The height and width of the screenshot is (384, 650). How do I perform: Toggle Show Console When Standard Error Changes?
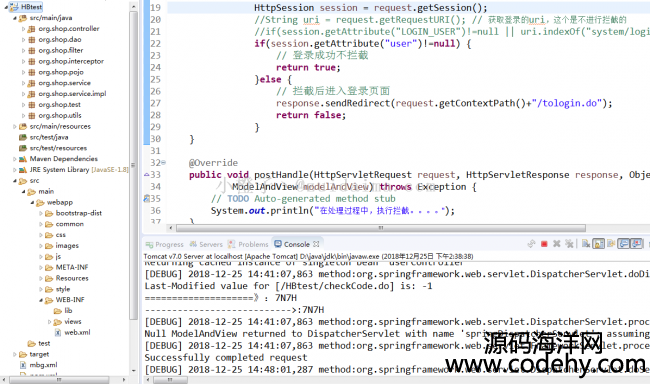coord(636,244)
